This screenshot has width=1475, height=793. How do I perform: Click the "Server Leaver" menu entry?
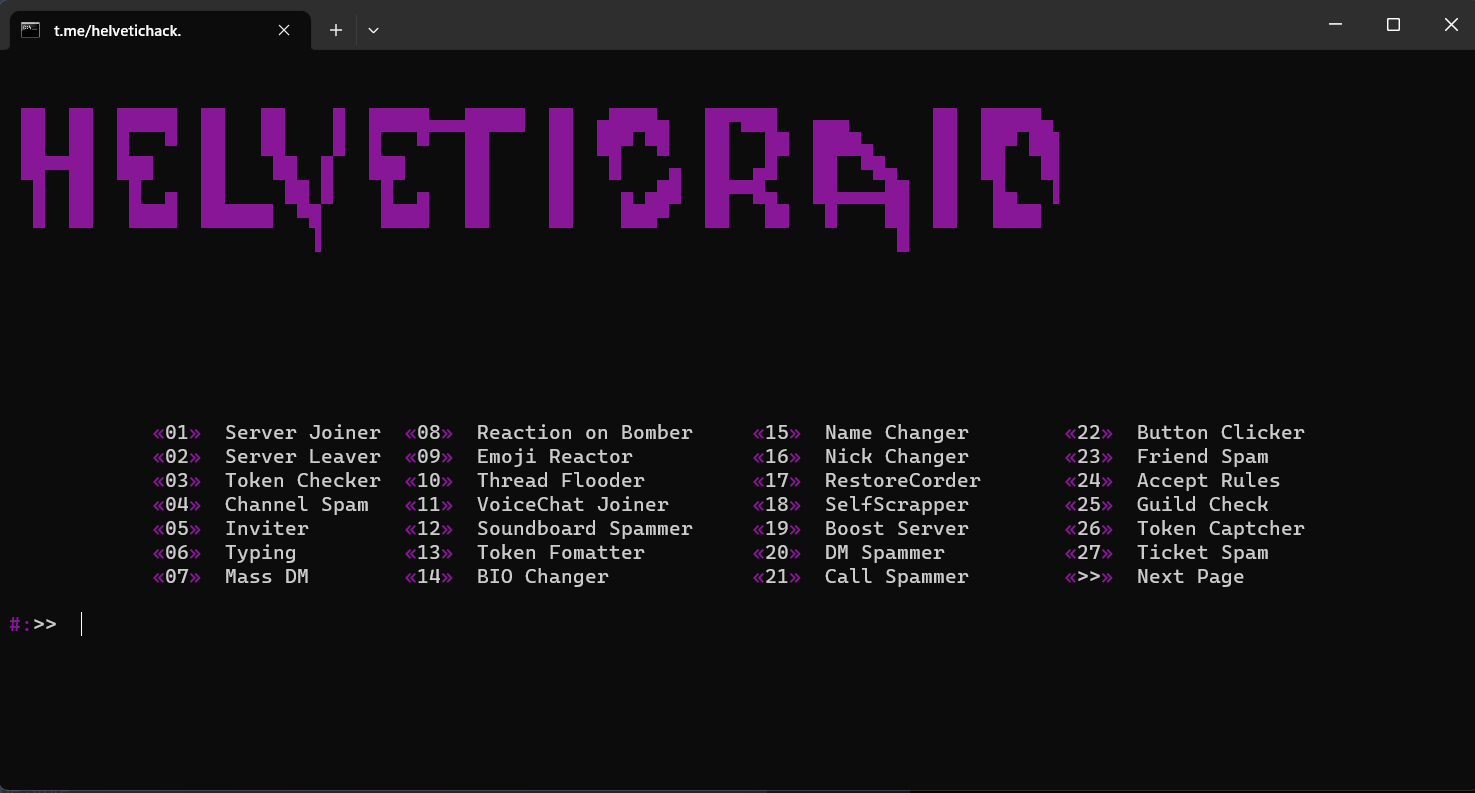pos(303,457)
